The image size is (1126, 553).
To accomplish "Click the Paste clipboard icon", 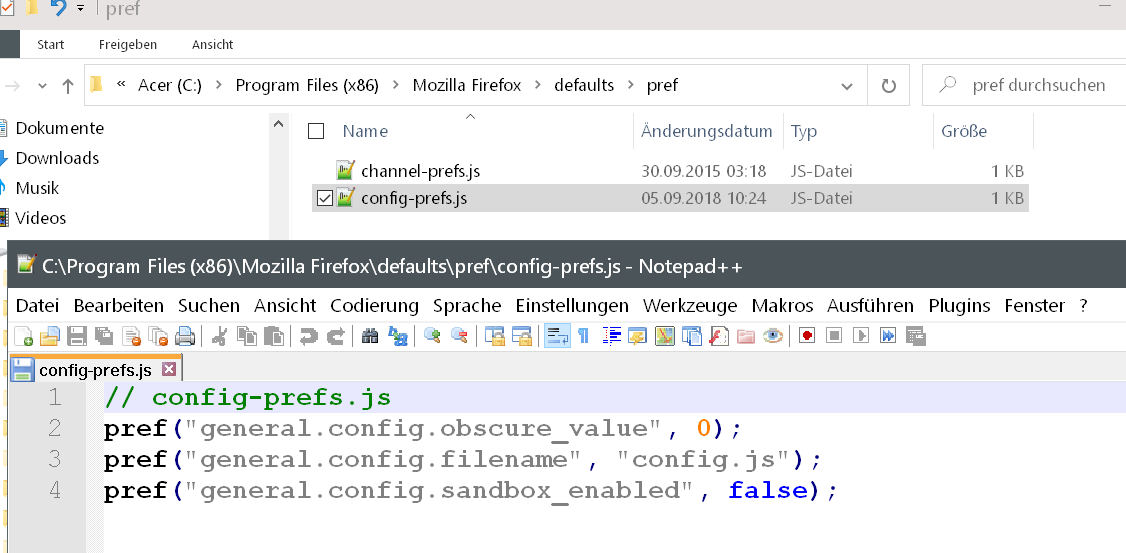I will (x=274, y=336).
